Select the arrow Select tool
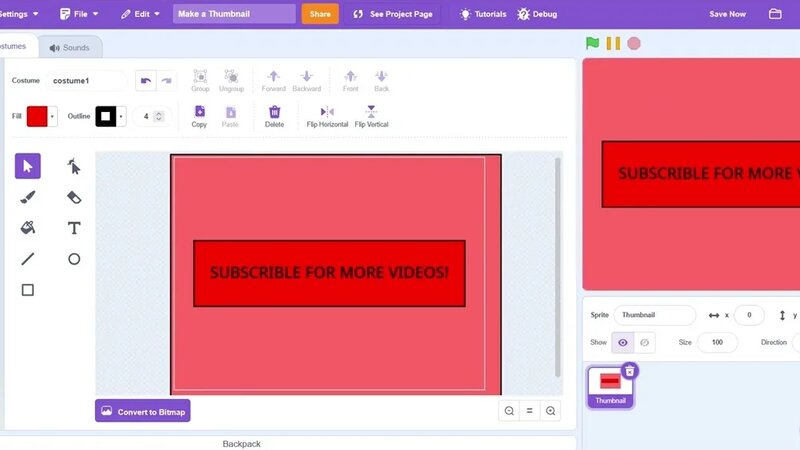 (x=28, y=166)
